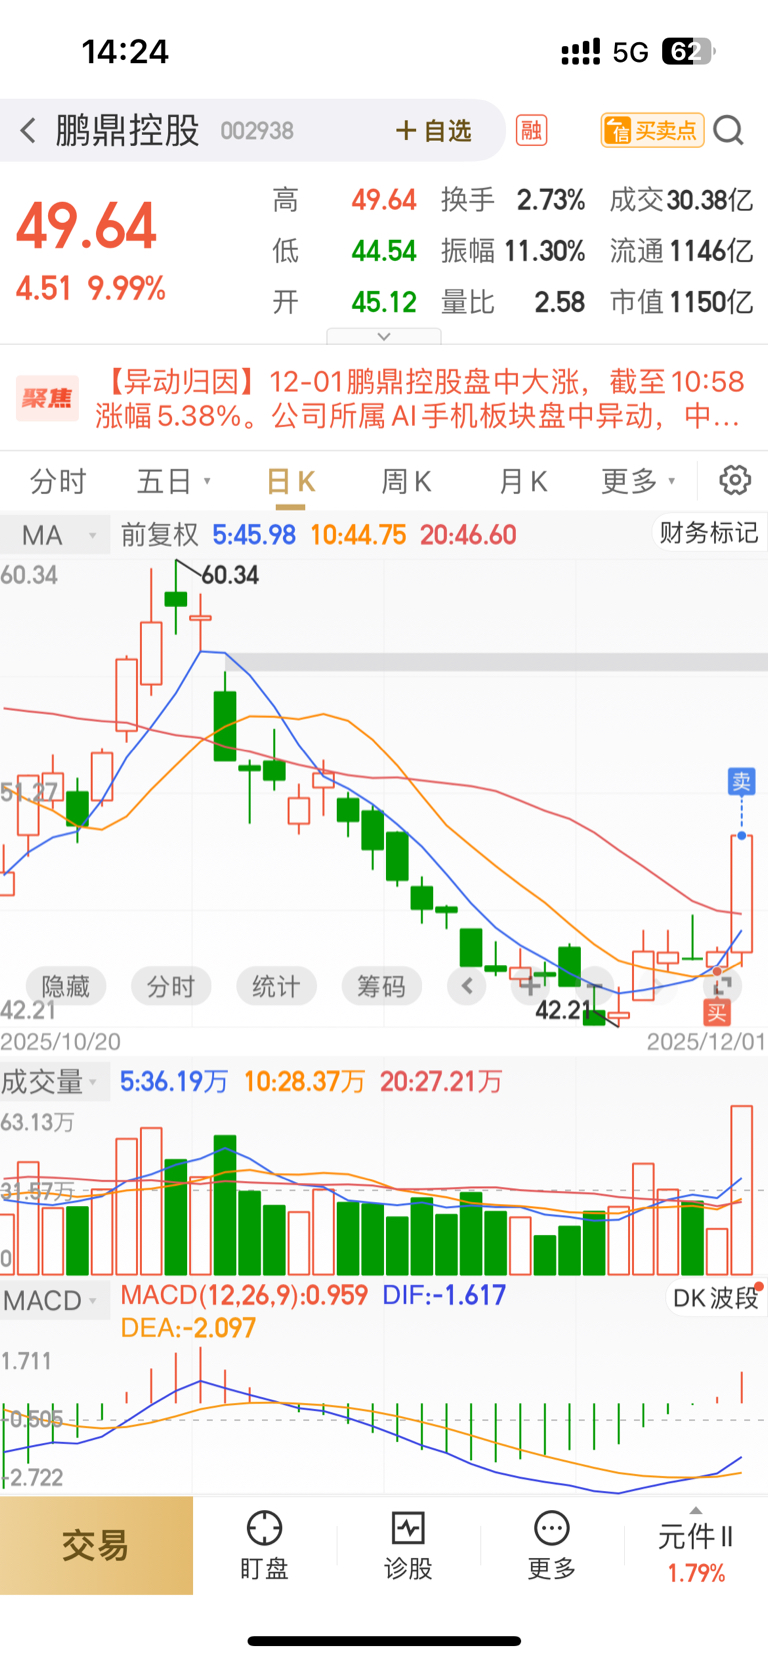The height and width of the screenshot is (1663, 768).
Task: Tap current price 49.64
Action: [x=86, y=226]
